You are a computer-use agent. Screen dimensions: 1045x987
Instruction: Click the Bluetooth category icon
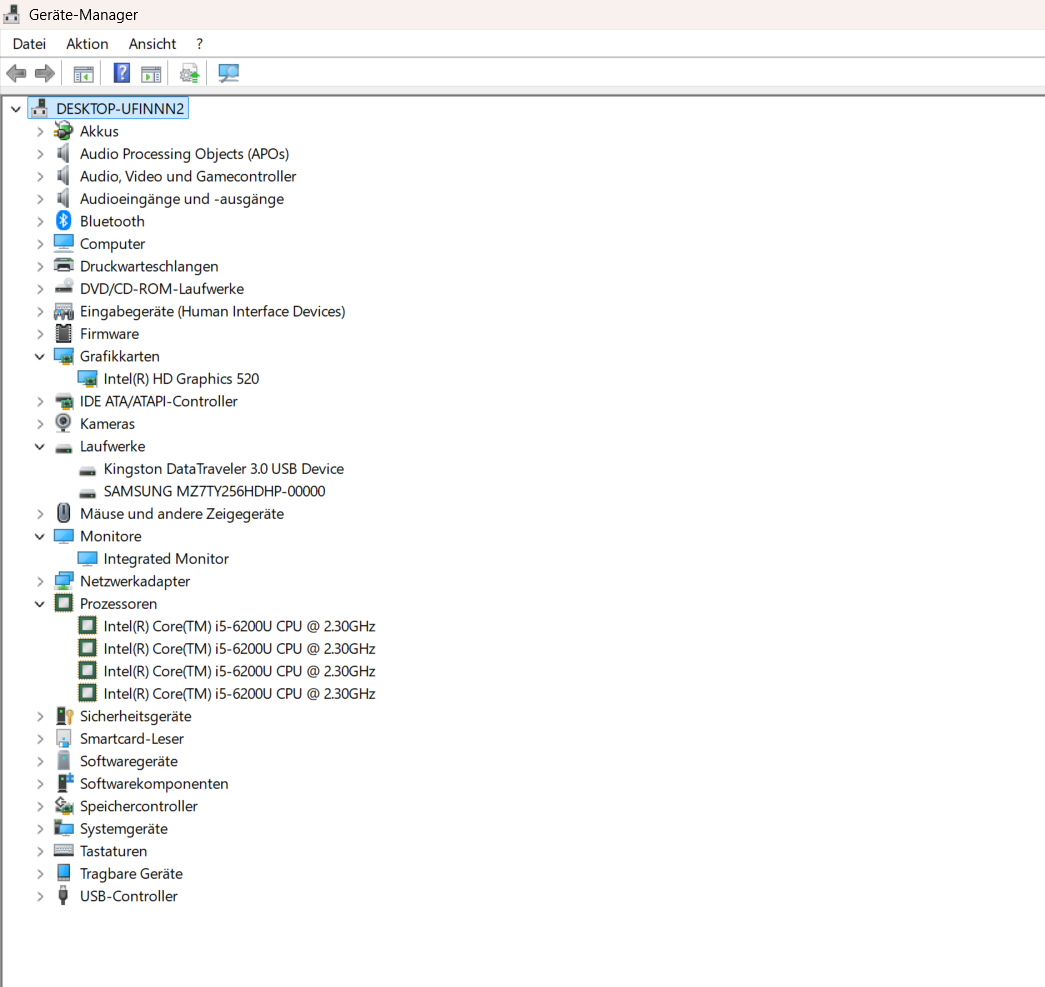[63, 221]
